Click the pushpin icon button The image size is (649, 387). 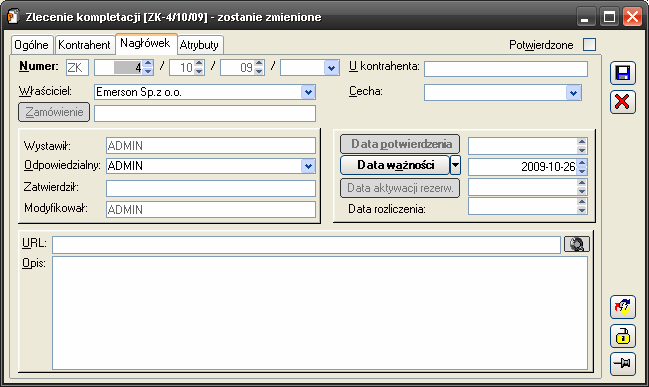pyautogui.click(x=623, y=364)
